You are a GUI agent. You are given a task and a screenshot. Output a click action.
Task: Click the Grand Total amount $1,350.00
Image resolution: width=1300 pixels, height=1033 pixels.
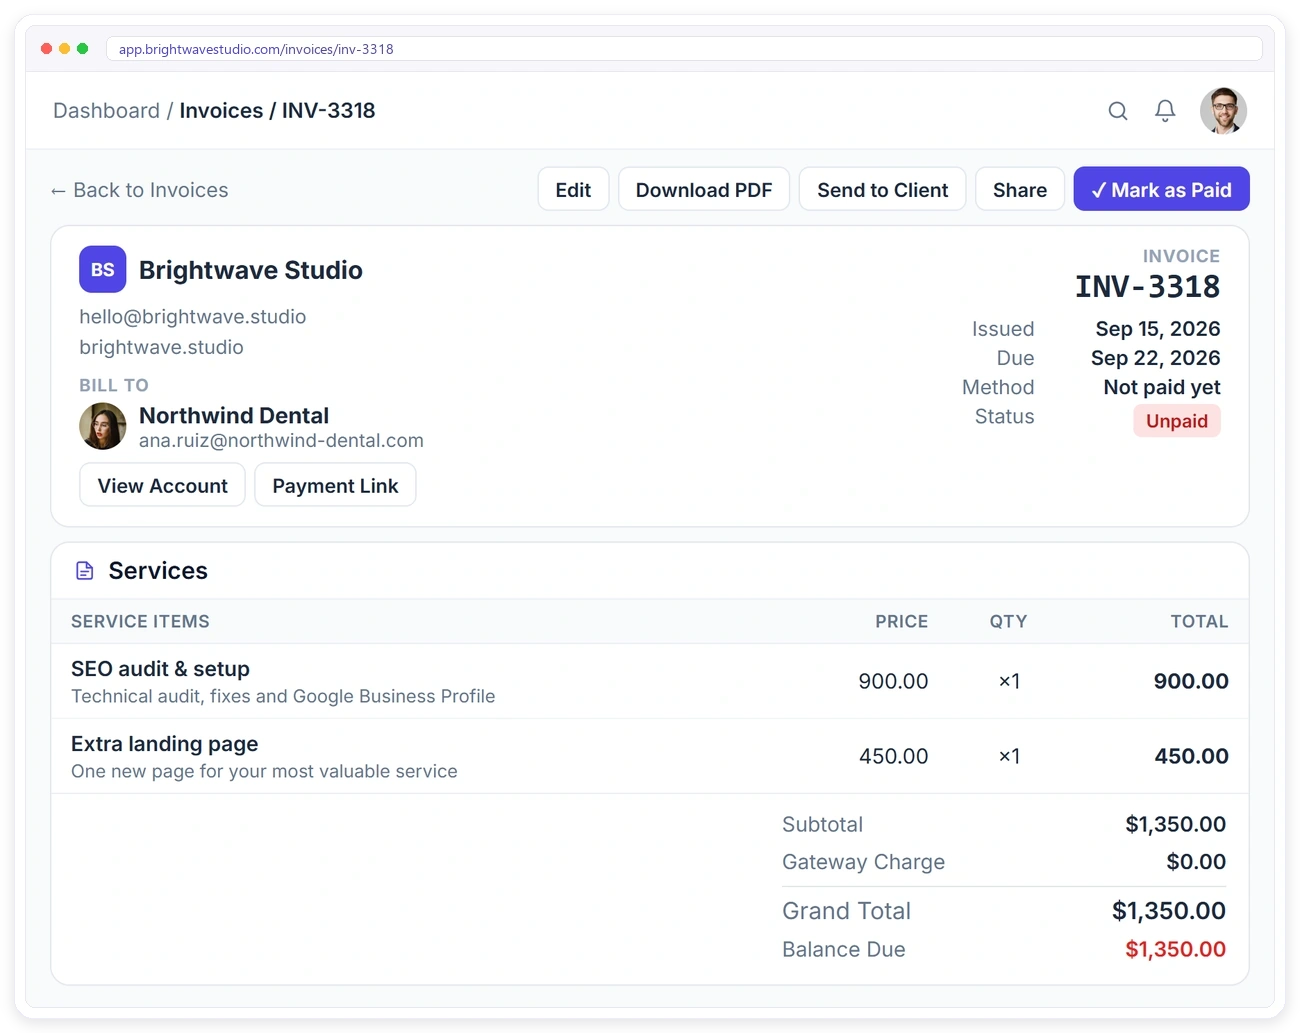coord(1169,911)
